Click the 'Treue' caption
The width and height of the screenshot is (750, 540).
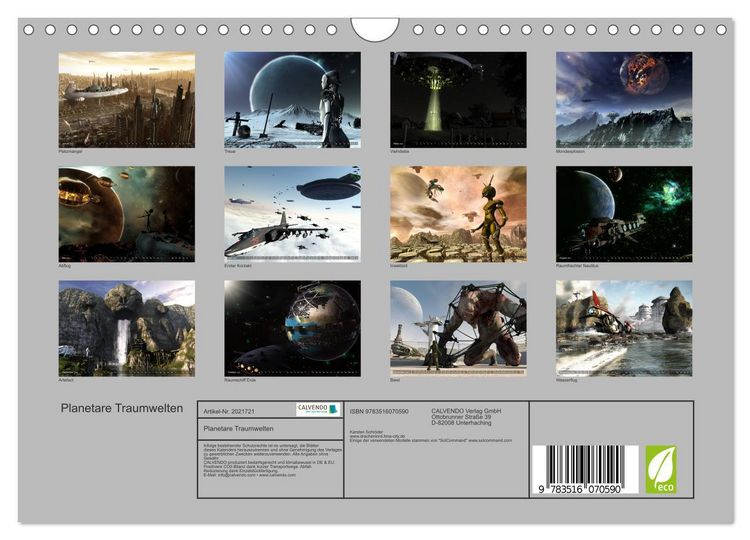click(x=230, y=151)
